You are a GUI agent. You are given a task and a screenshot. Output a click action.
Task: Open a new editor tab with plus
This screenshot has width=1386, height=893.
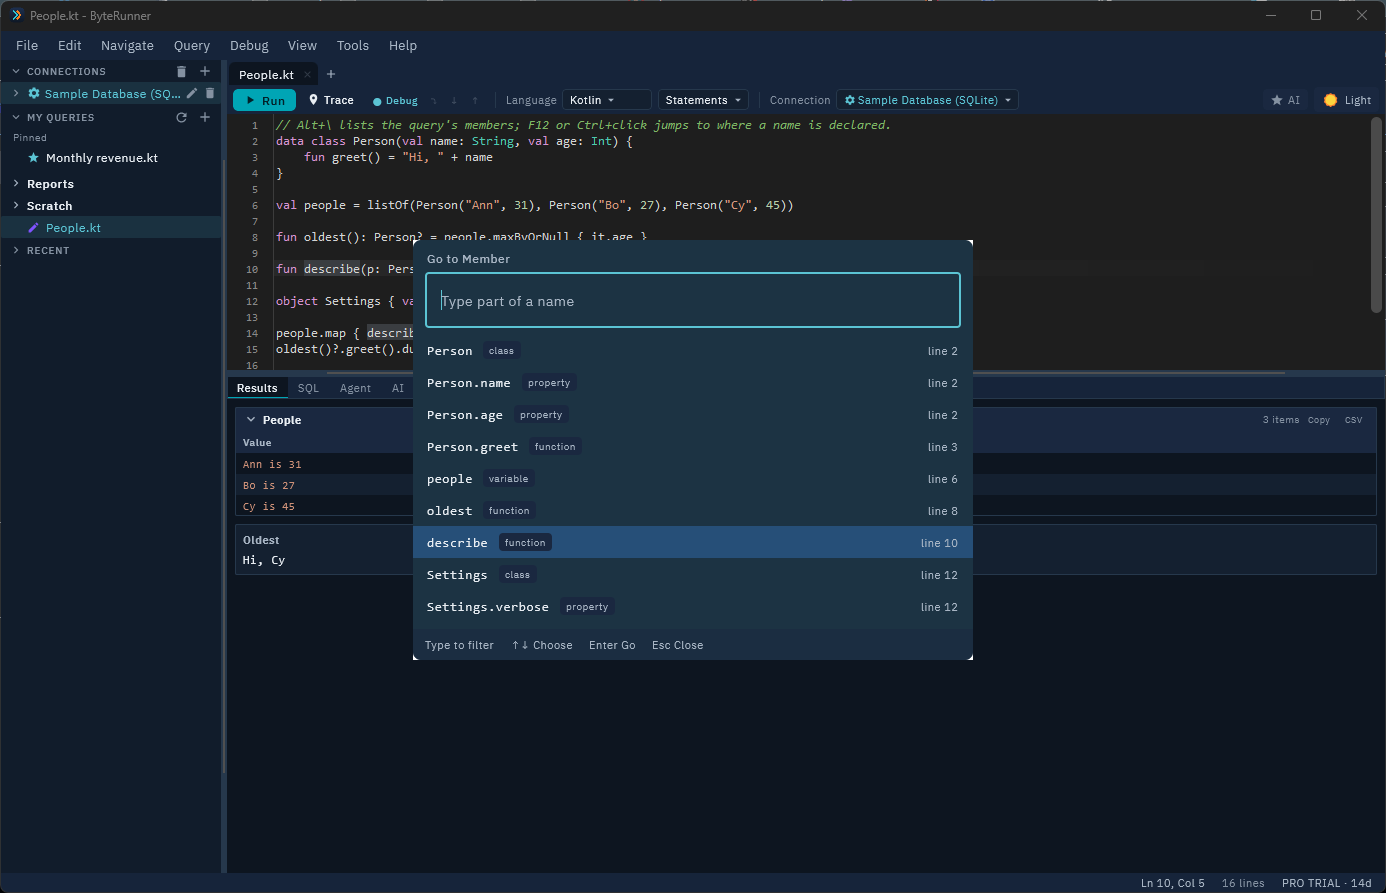pos(331,74)
